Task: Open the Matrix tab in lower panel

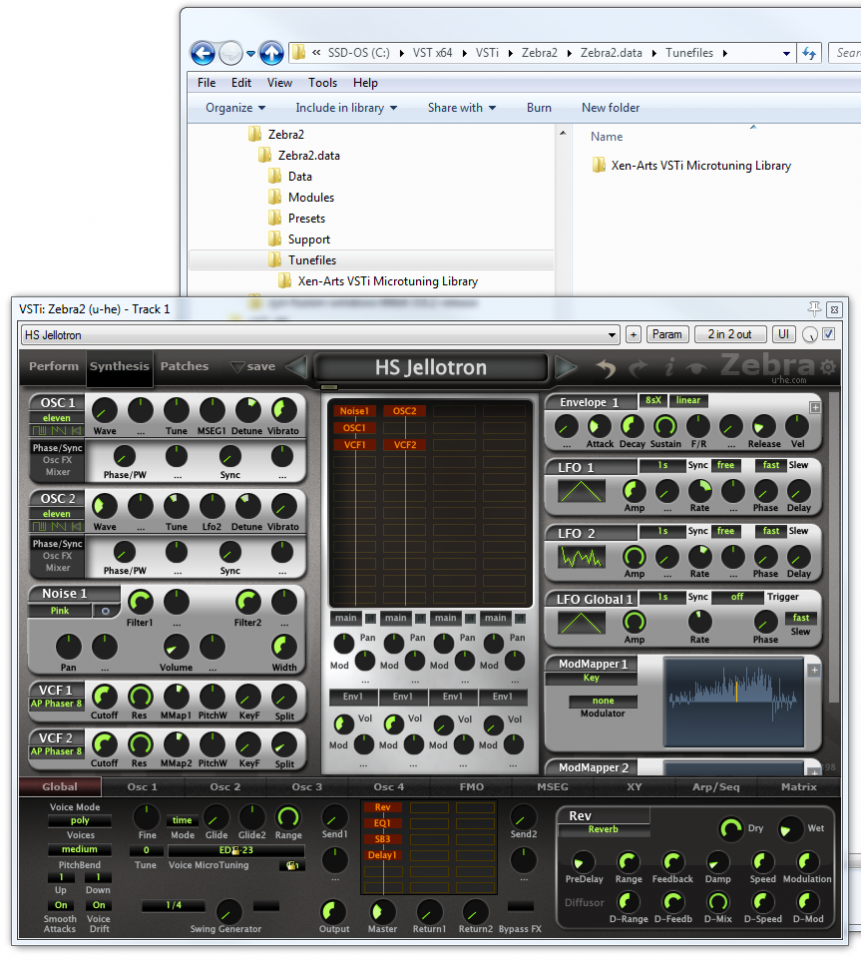Action: point(798,787)
